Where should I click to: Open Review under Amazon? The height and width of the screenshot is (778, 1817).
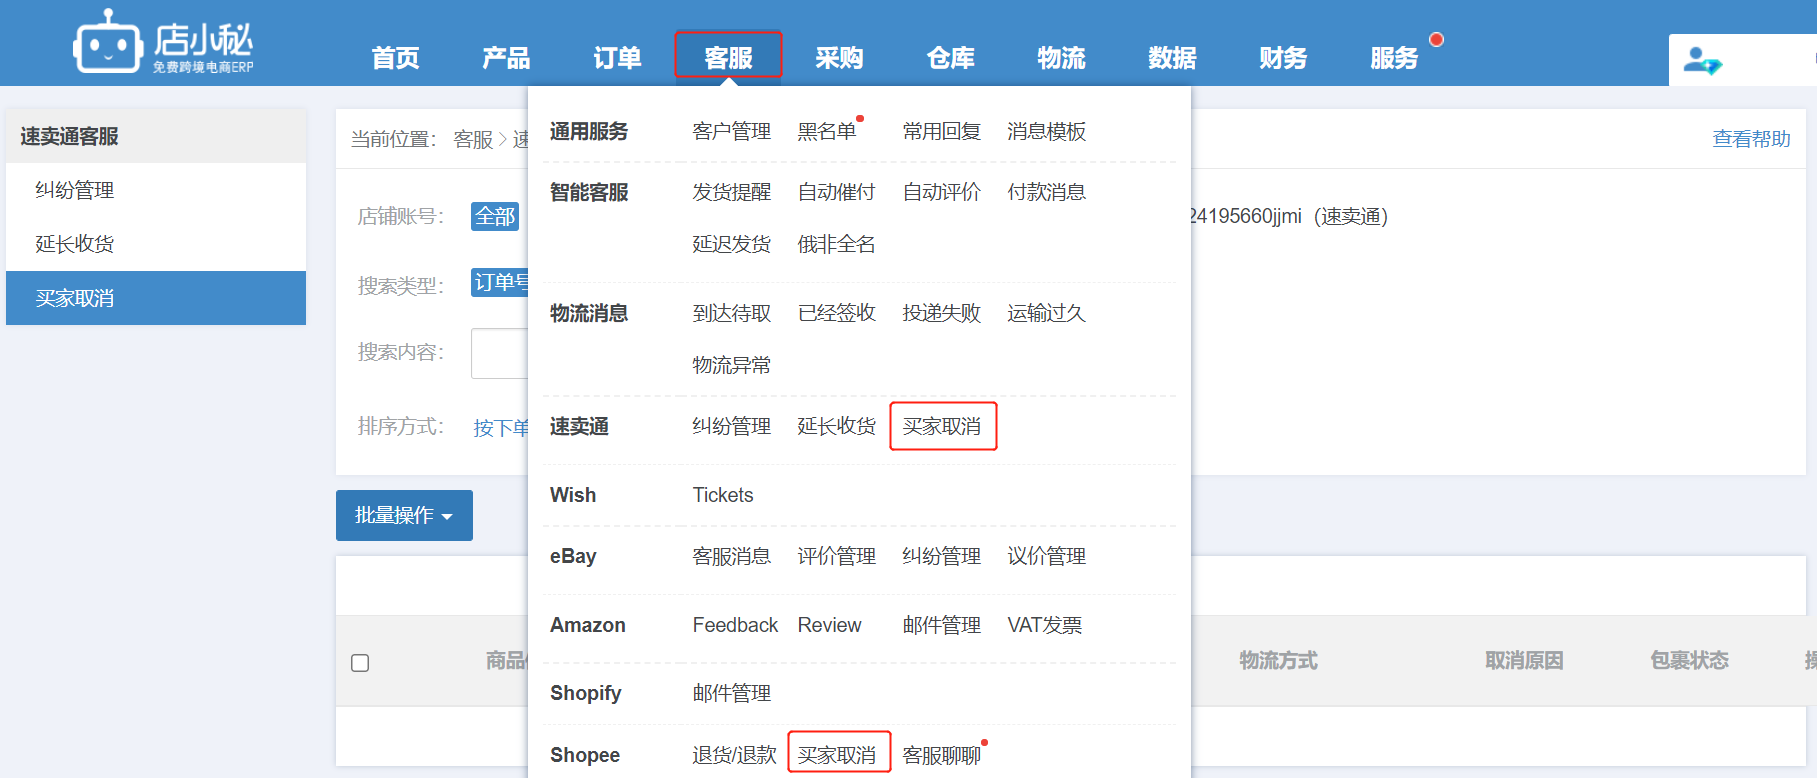click(x=829, y=625)
